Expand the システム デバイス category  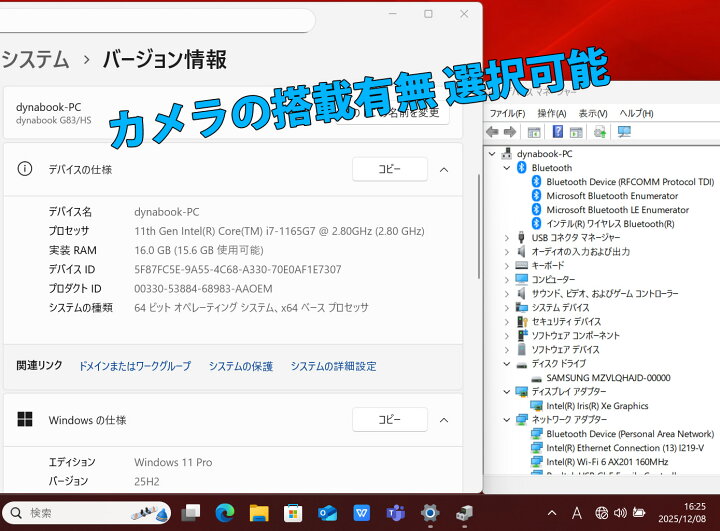tap(506, 308)
